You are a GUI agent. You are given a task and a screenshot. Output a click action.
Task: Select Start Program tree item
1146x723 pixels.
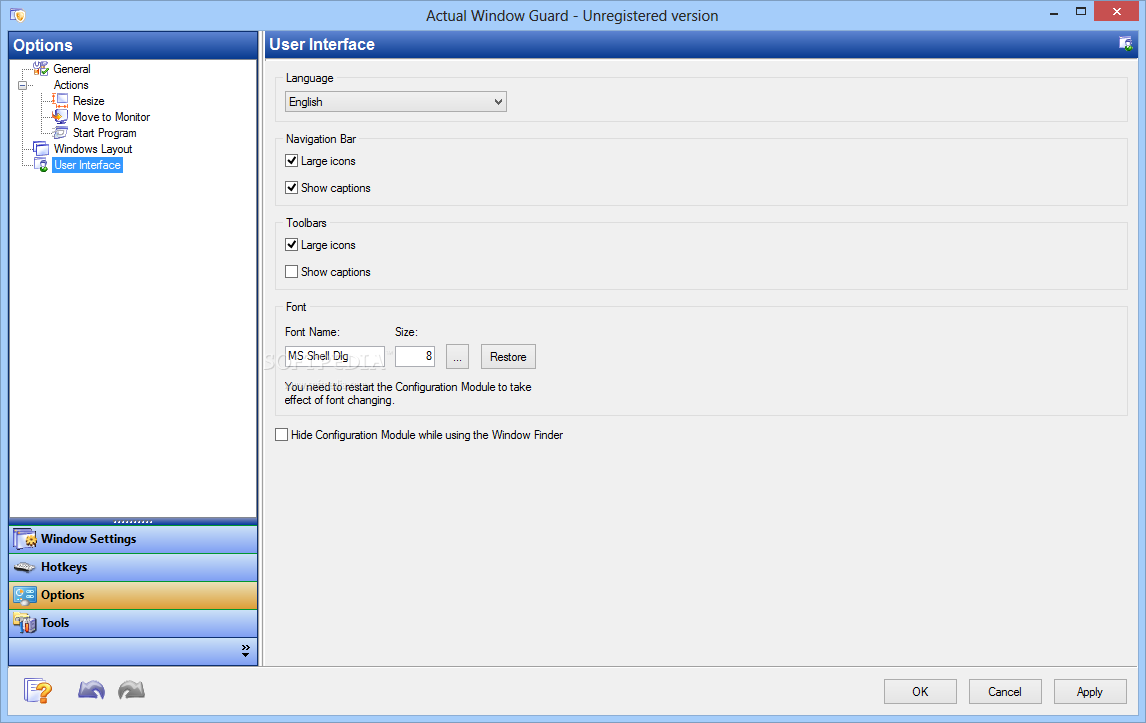pos(105,133)
